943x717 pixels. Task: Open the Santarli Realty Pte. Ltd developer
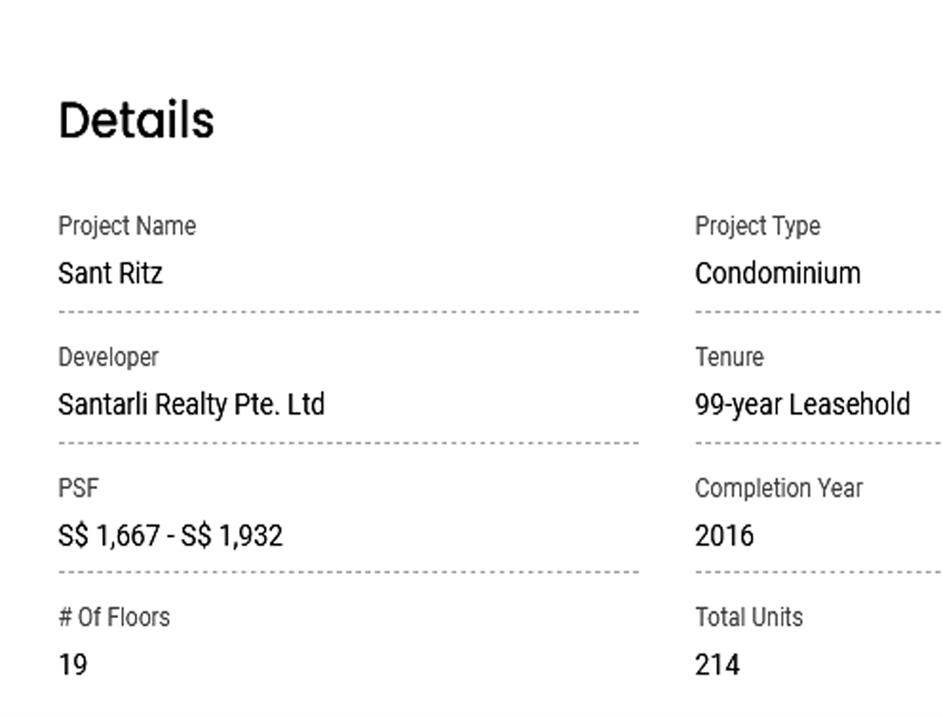(x=191, y=404)
